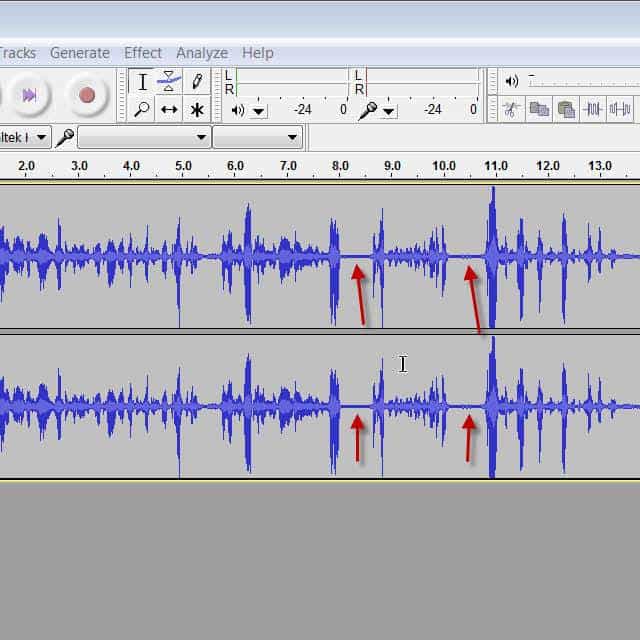Select the Envelope tool
This screenshot has width=640, height=640.
[x=170, y=82]
